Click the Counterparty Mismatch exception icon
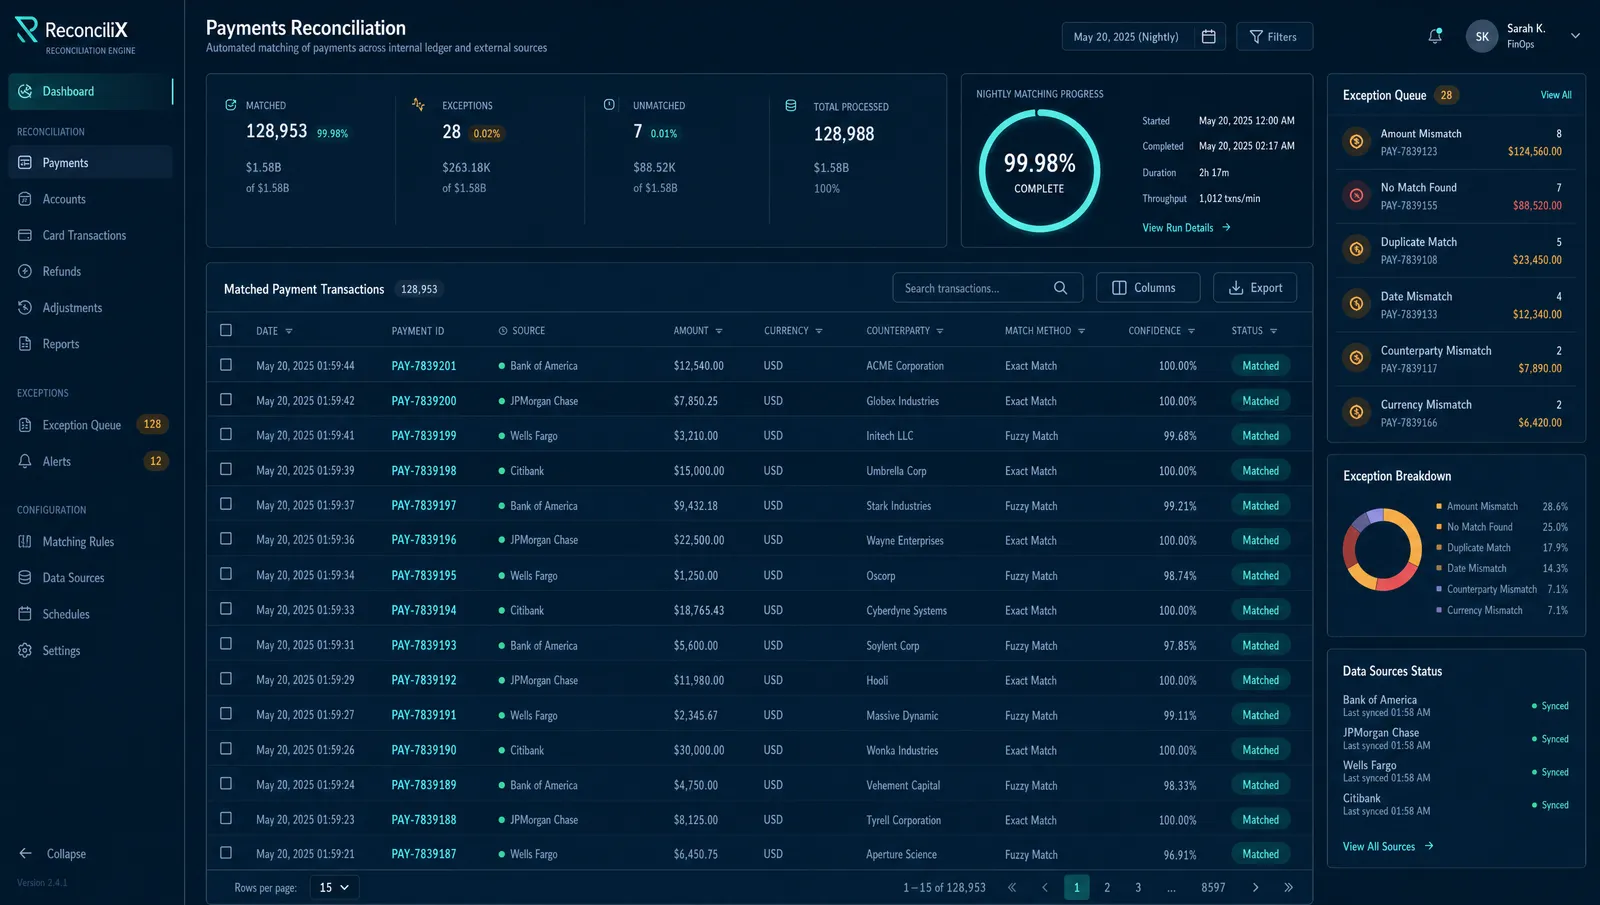 click(x=1356, y=358)
